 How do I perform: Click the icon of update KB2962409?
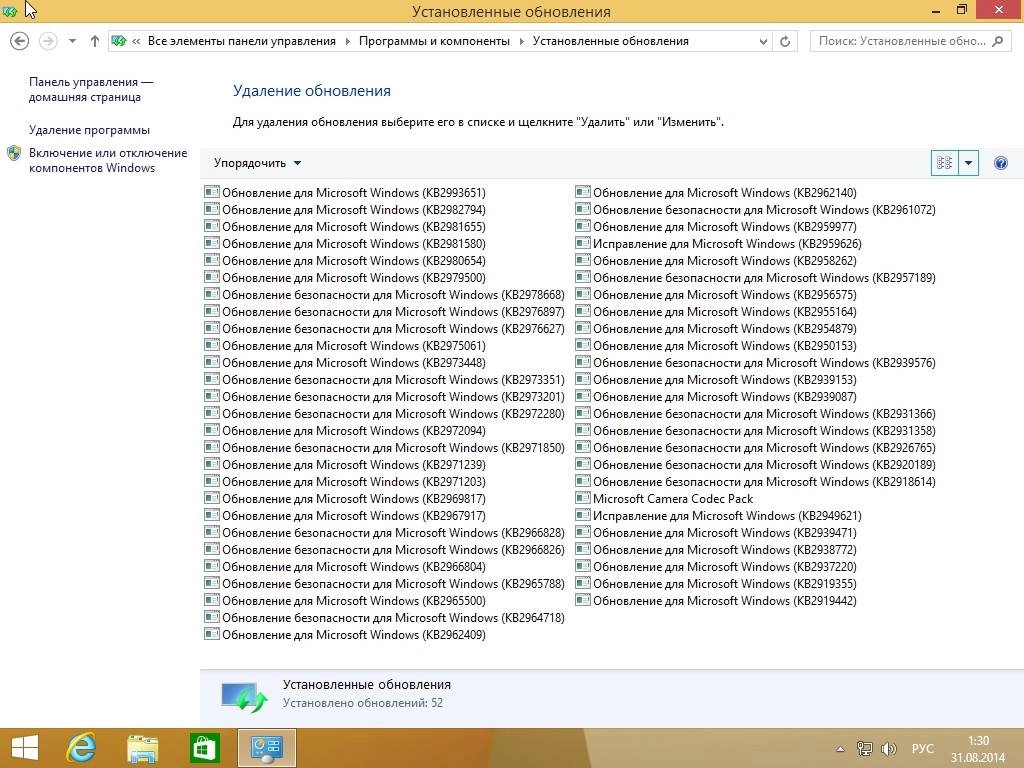click(212, 633)
